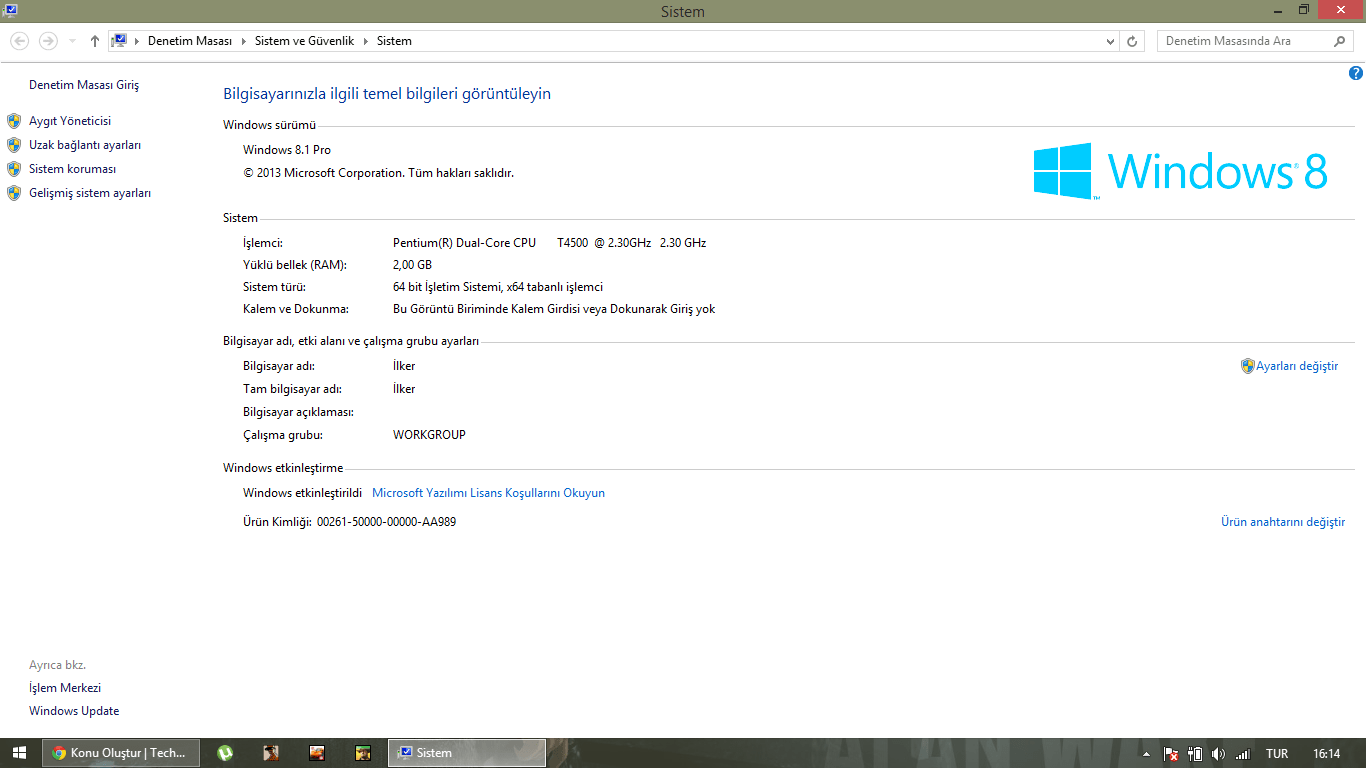This screenshot has height=768, width=1366.
Task: Click the volume speaker tray icon
Action: tap(1218, 754)
